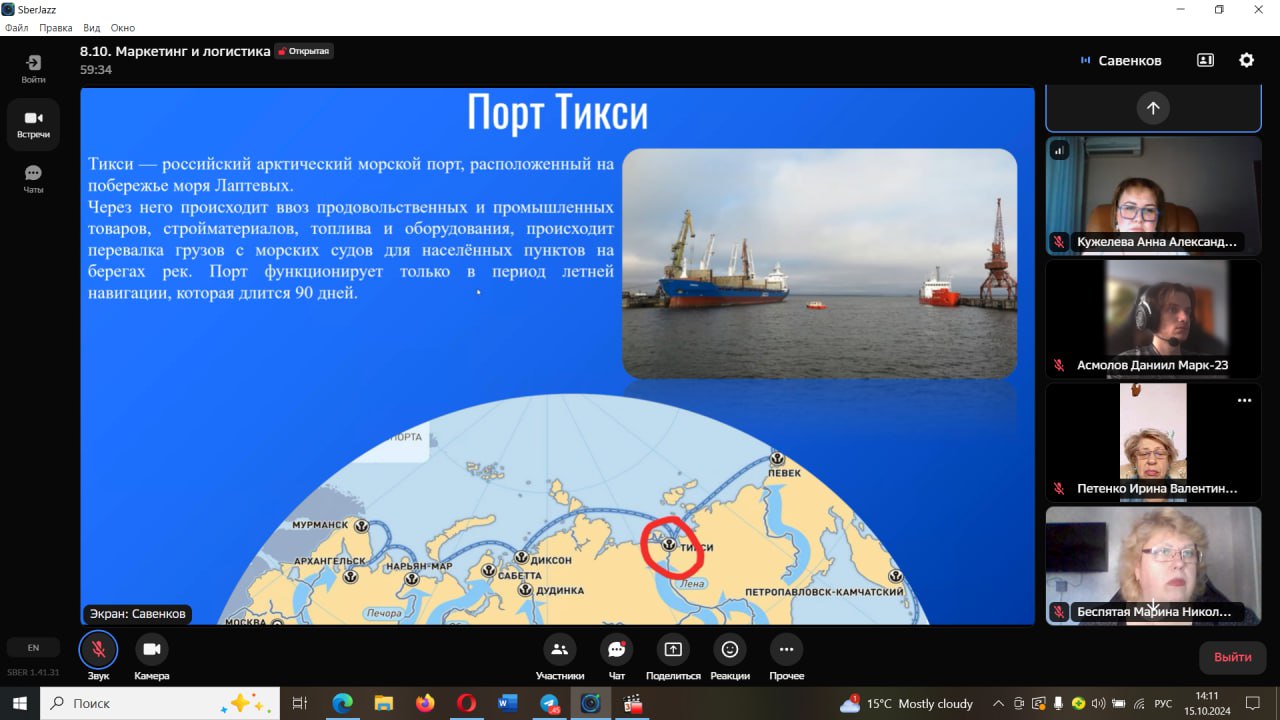1280x720 pixels.
Task: Click muted mic icon on Кужелева tile
Action: 1059,242
